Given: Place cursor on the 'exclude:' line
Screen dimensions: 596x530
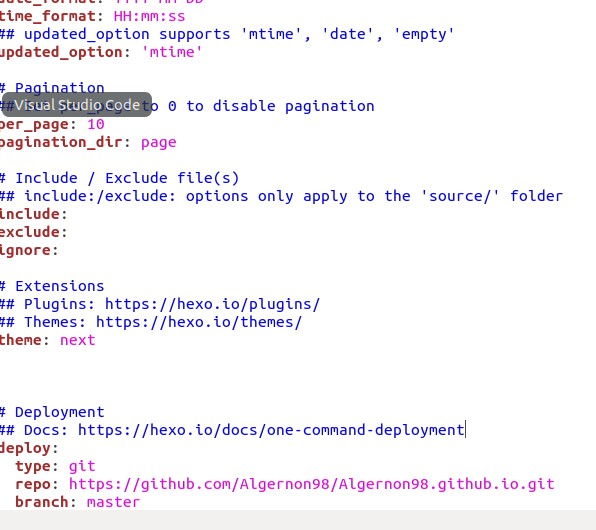Looking at the screenshot, I should pos(33,232).
